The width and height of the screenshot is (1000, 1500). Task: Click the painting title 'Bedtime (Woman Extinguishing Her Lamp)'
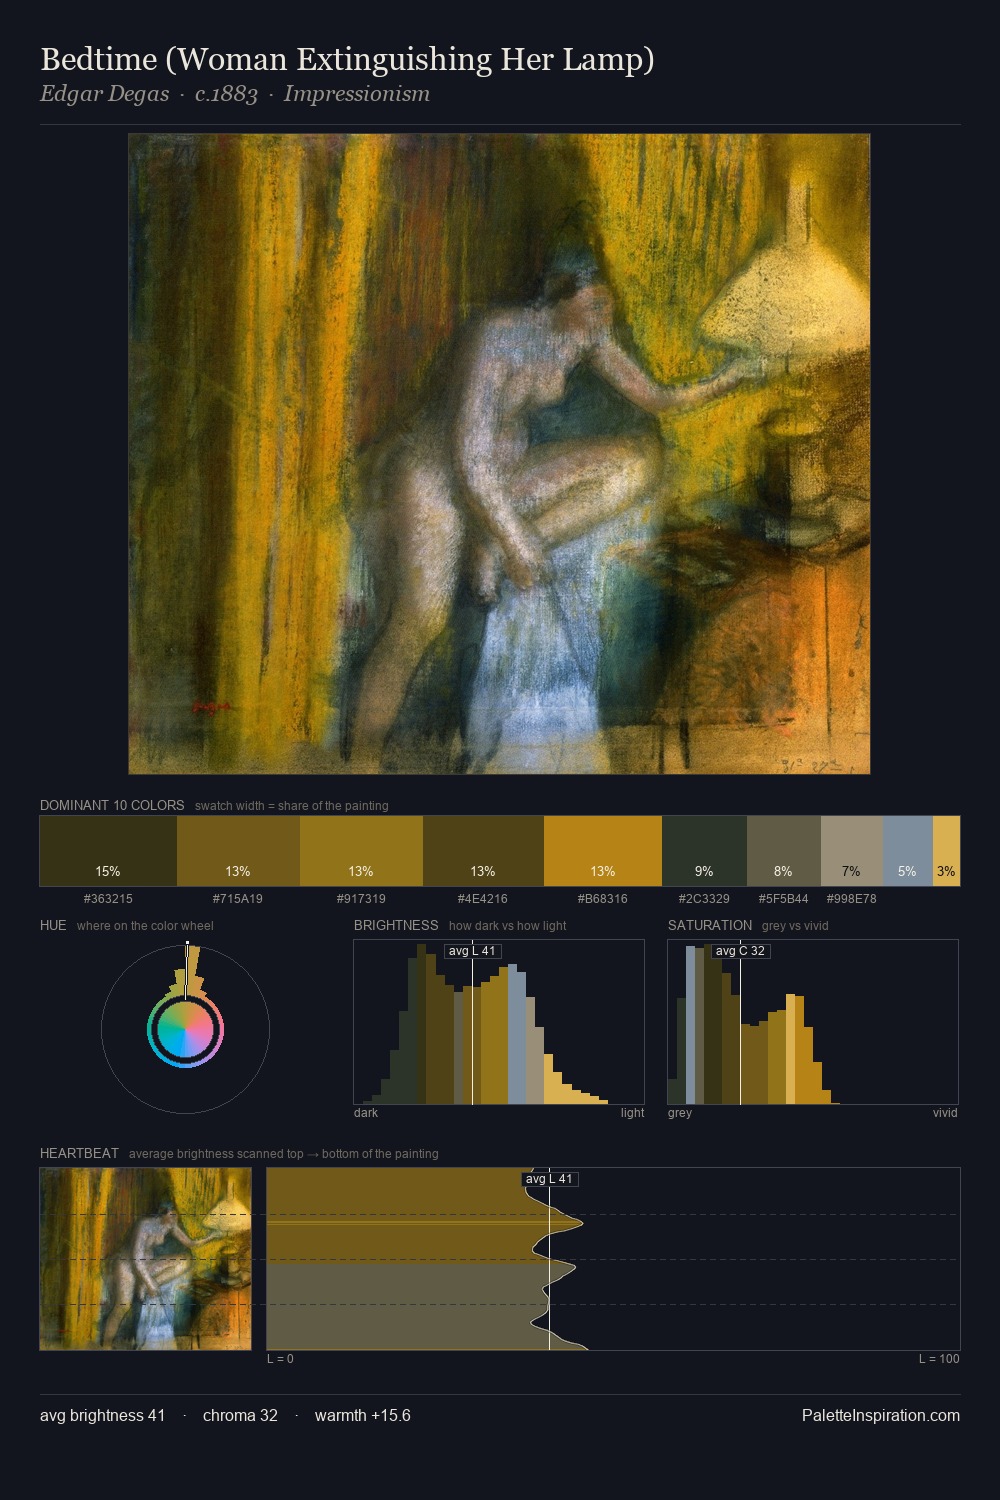(347, 60)
